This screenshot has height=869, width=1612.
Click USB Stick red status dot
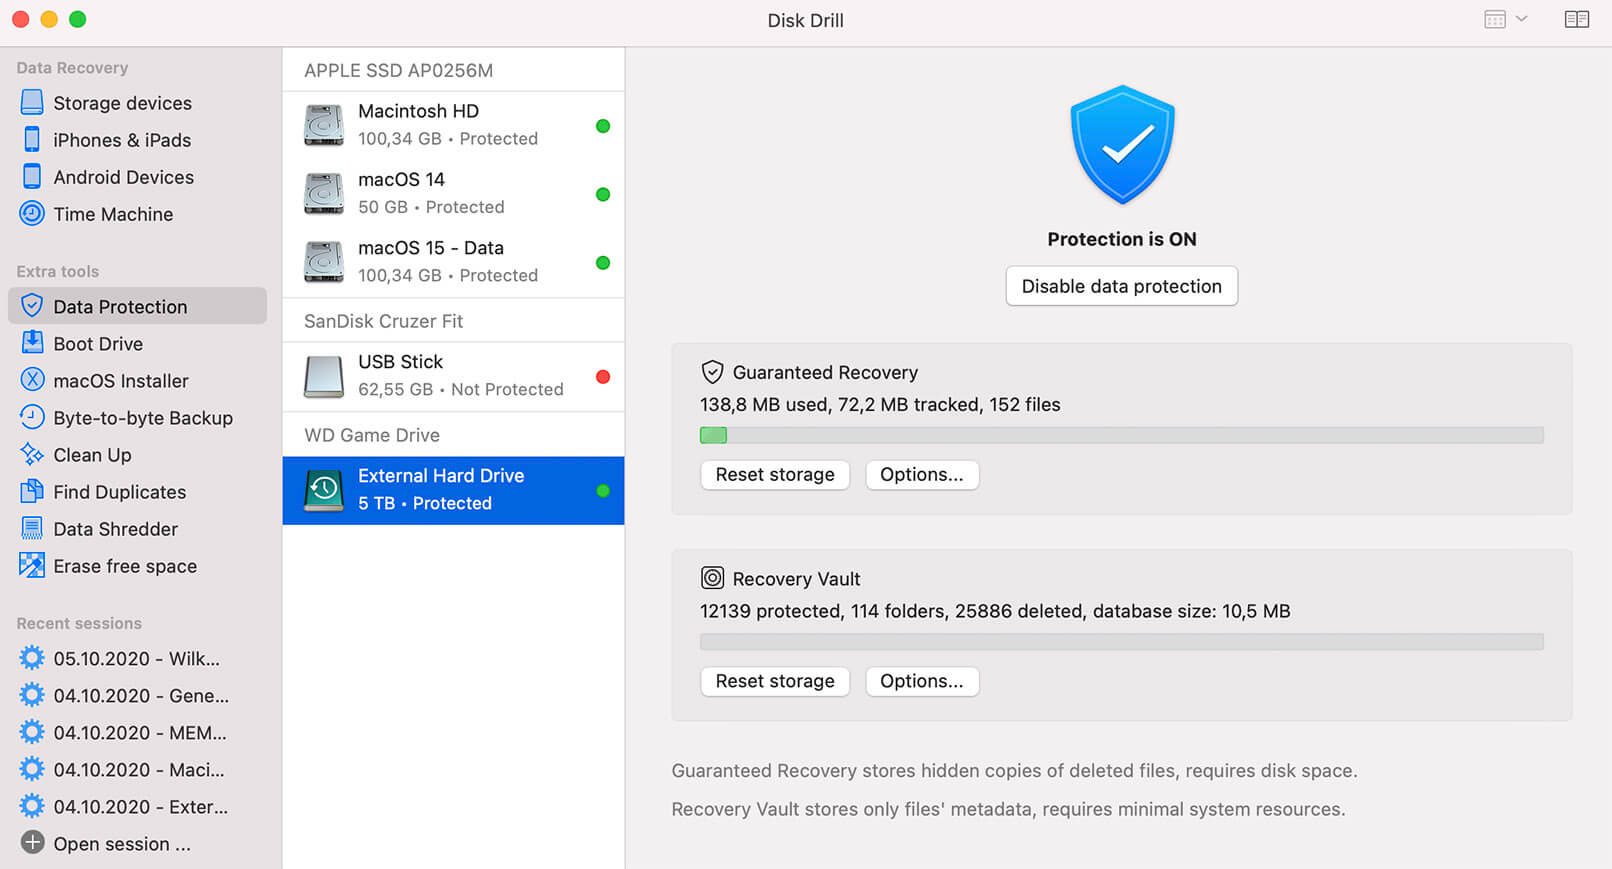pyautogui.click(x=603, y=377)
